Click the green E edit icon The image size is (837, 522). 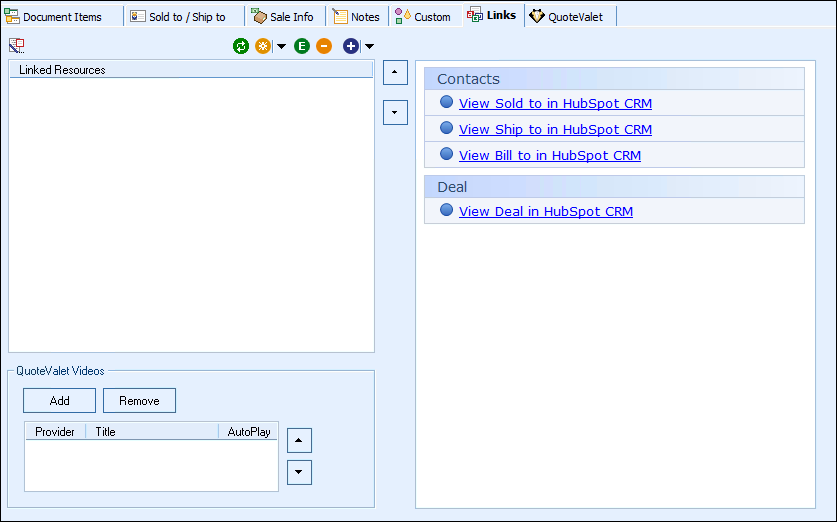tap(302, 46)
